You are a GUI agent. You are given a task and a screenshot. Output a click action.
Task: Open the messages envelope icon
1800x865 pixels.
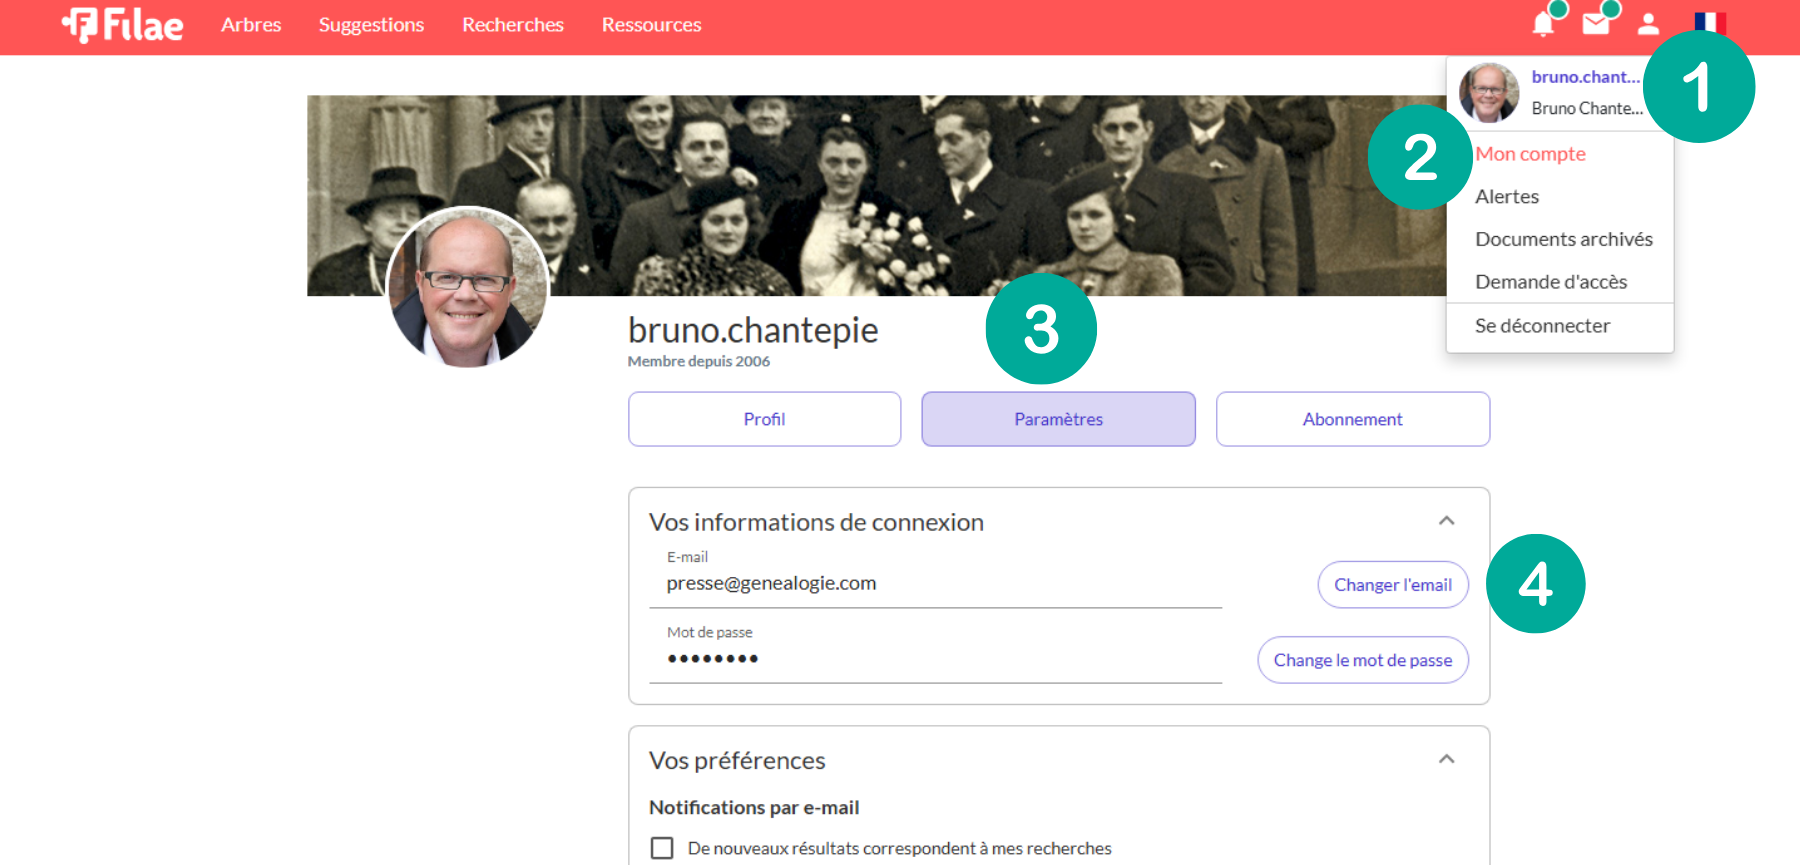click(1595, 24)
